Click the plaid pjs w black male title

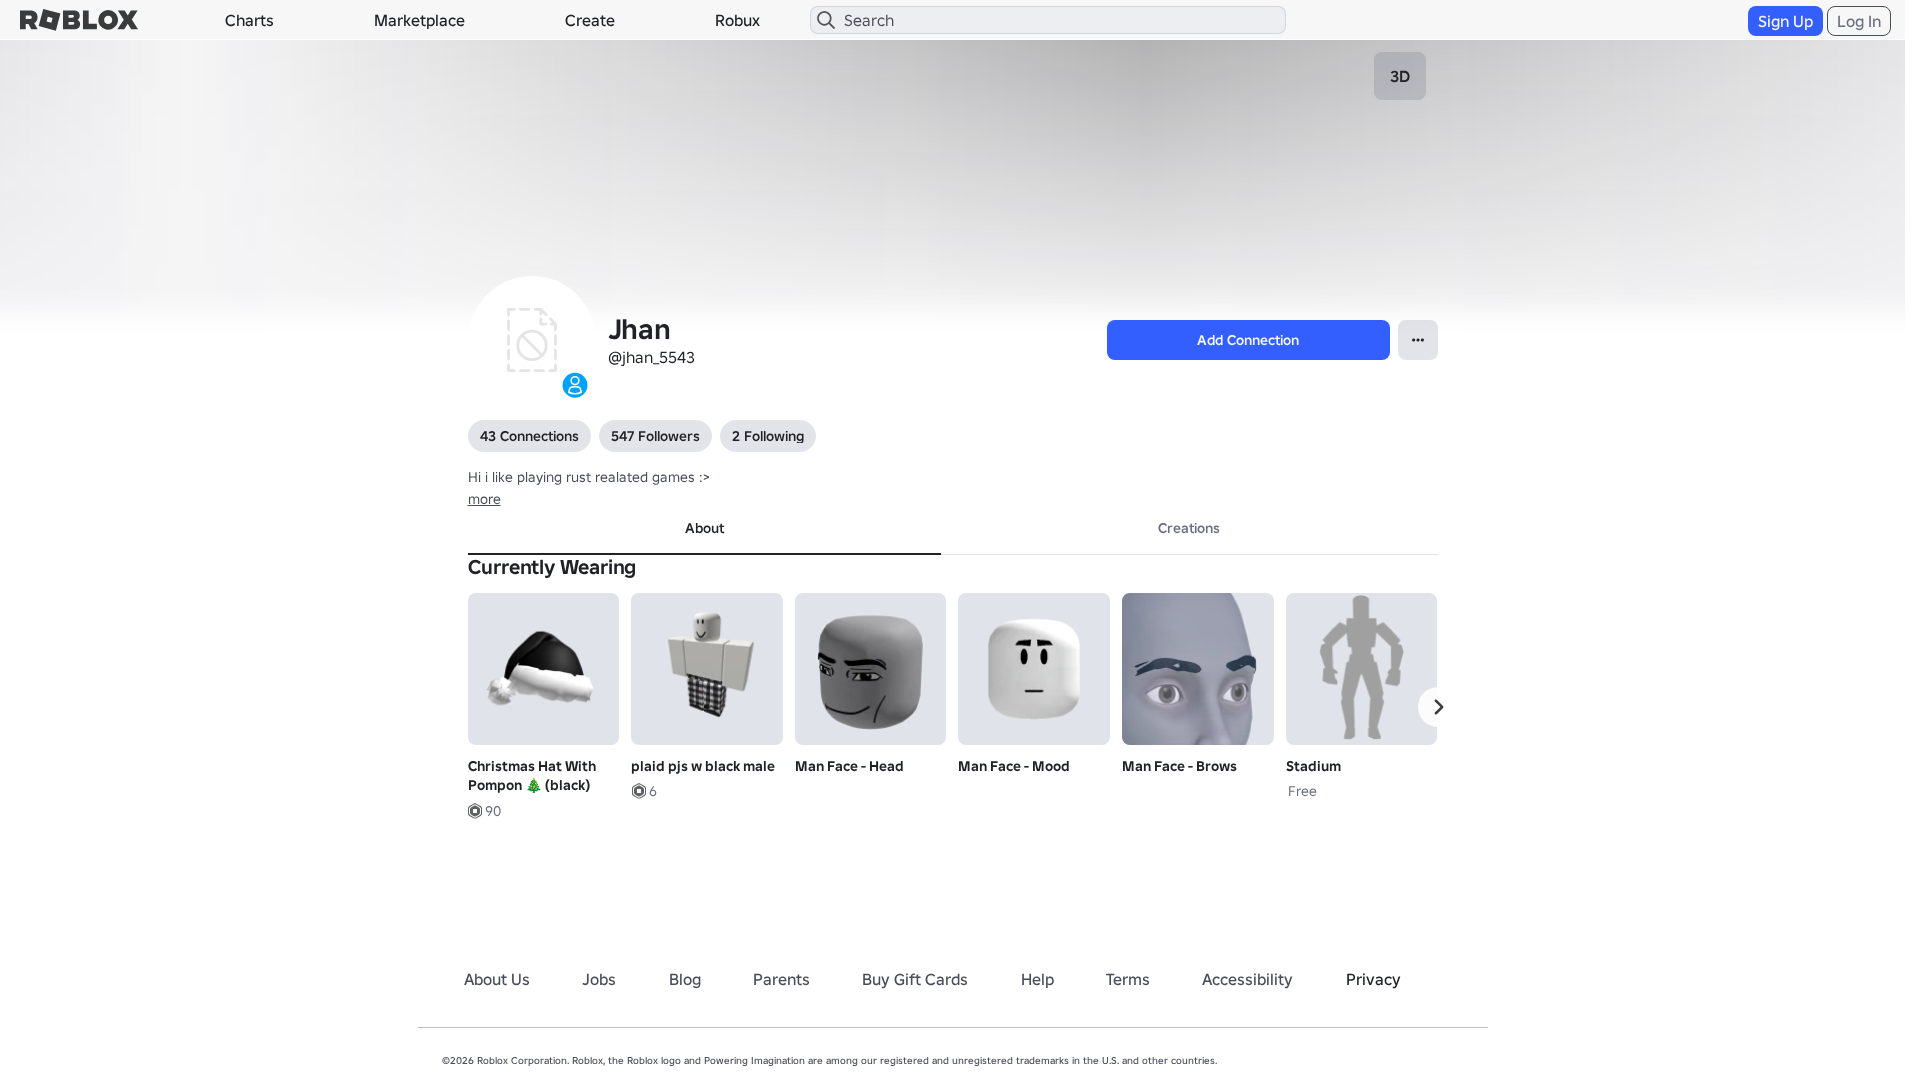(703, 766)
